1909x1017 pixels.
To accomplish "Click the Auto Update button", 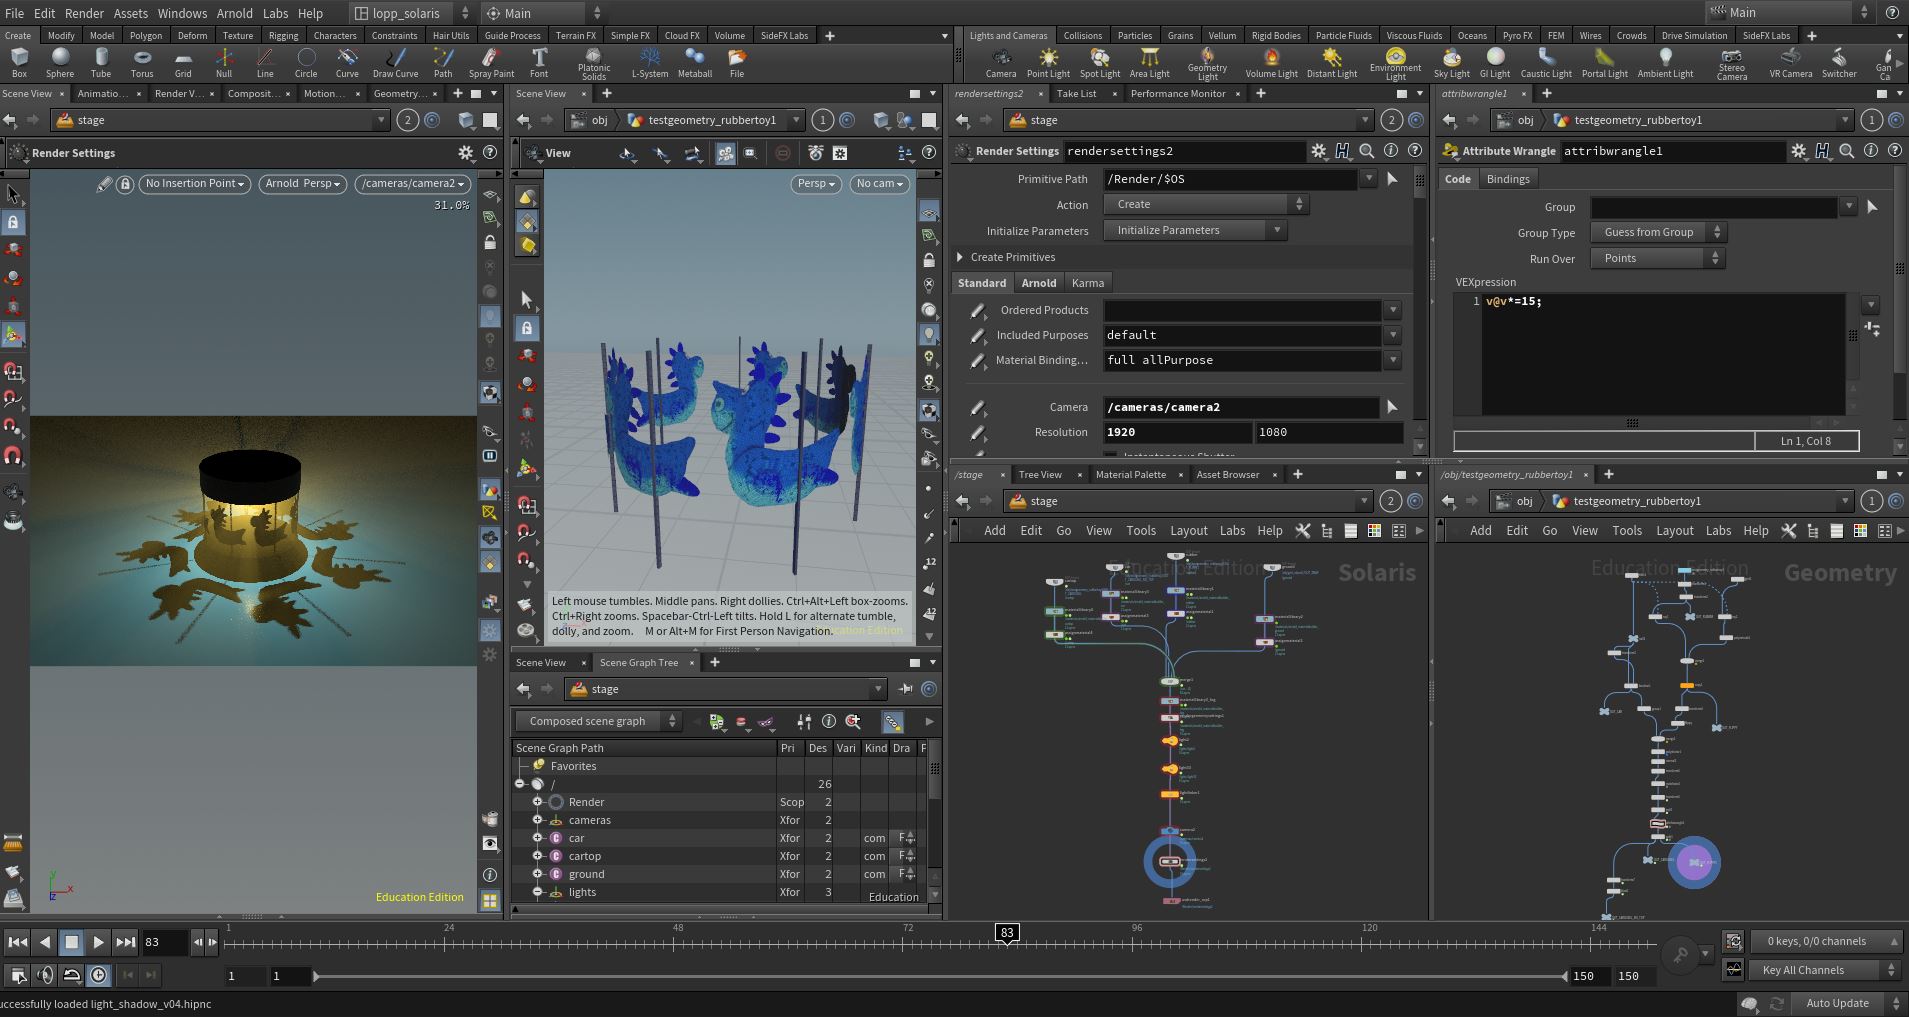I will 1837,1003.
